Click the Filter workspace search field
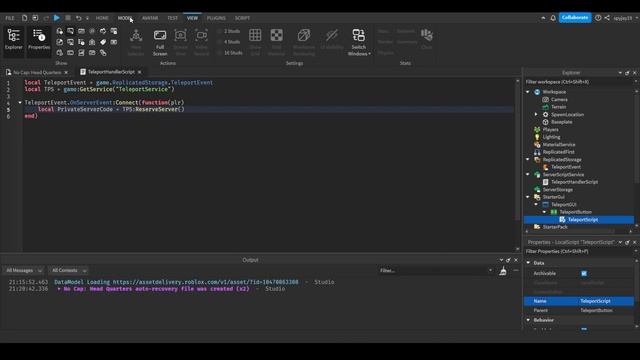The width and height of the screenshot is (640, 360). tap(579, 82)
